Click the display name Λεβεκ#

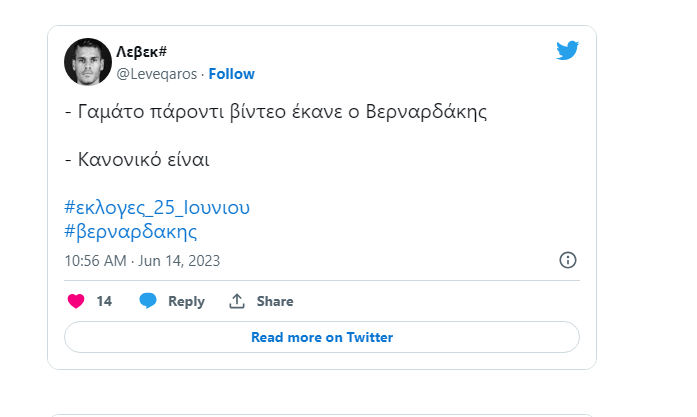click(x=141, y=52)
